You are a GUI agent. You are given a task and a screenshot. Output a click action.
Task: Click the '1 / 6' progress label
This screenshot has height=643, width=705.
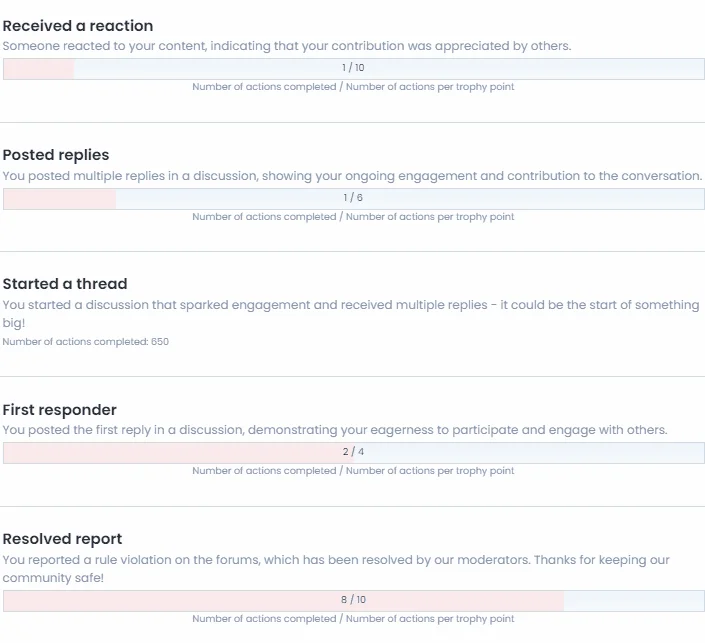(x=353, y=198)
